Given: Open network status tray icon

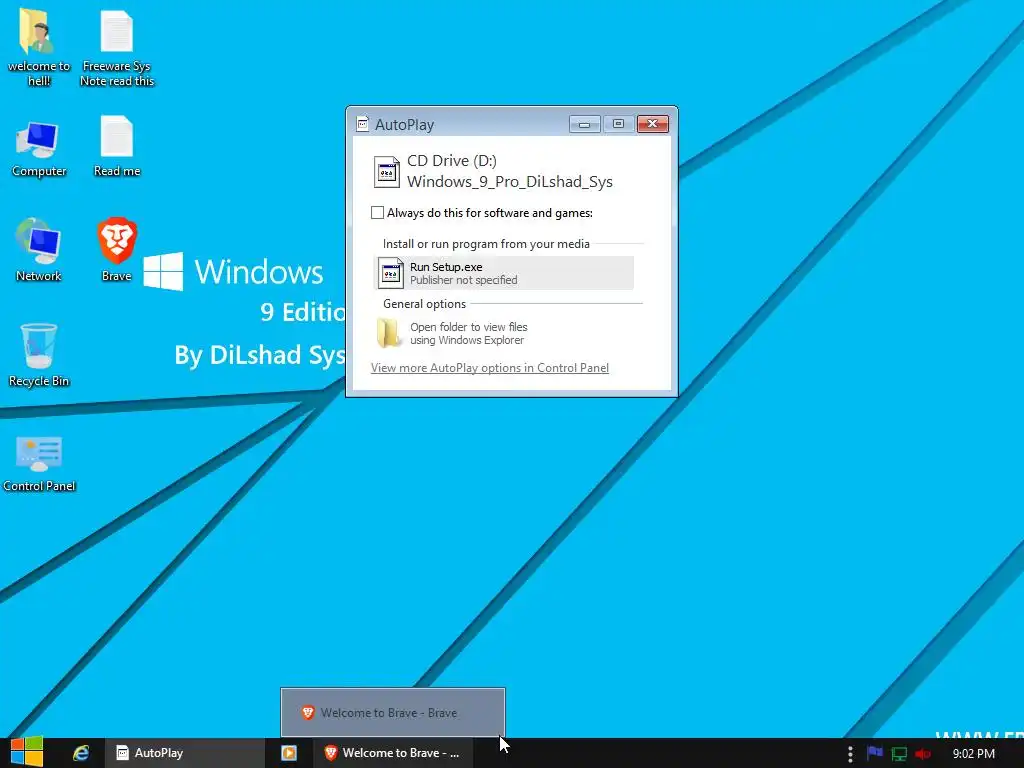Looking at the screenshot, I should (x=899, y=754).
